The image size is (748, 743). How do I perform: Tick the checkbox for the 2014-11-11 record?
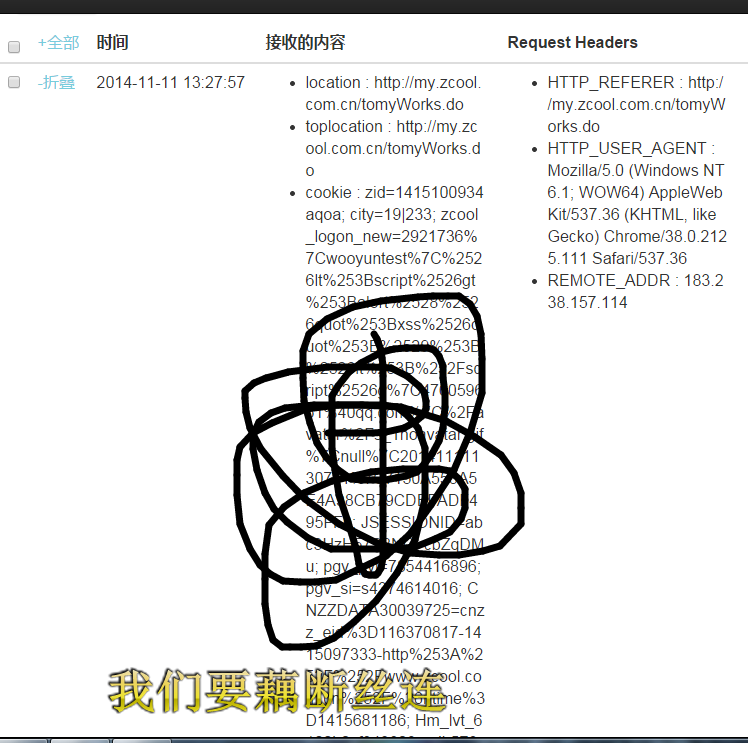14,82
